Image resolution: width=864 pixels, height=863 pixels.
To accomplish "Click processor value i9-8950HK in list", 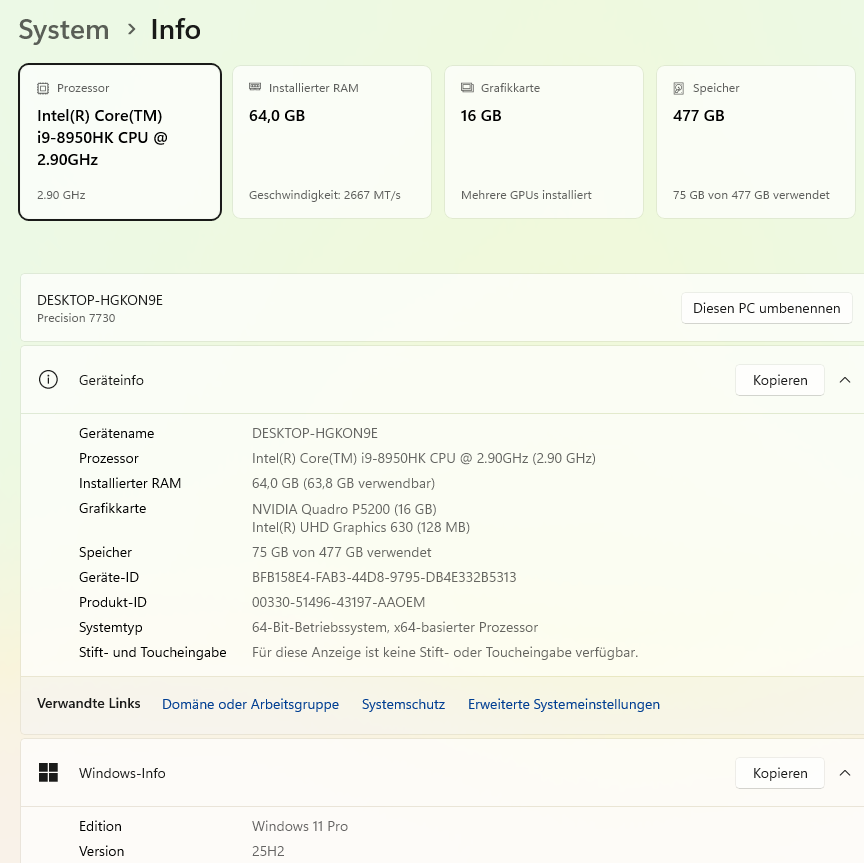I will point(424,459).
